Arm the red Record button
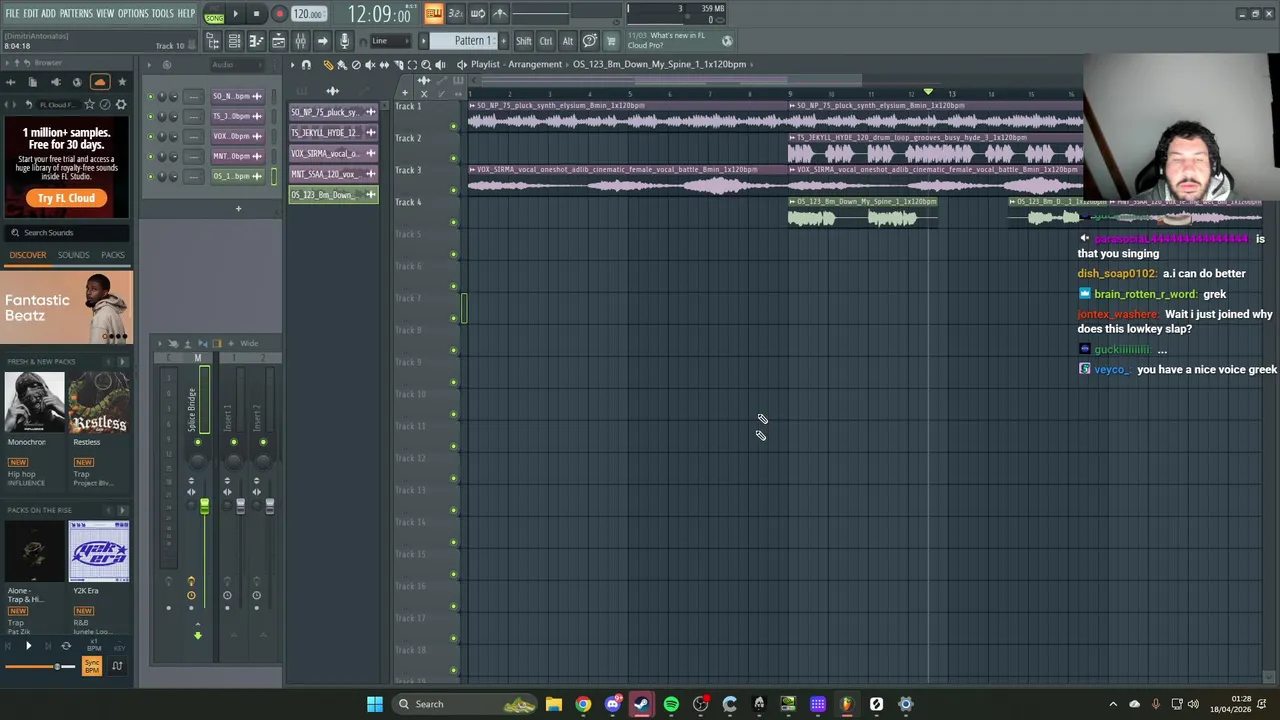This screenshot has height=720, width=1280. [279, 14]
